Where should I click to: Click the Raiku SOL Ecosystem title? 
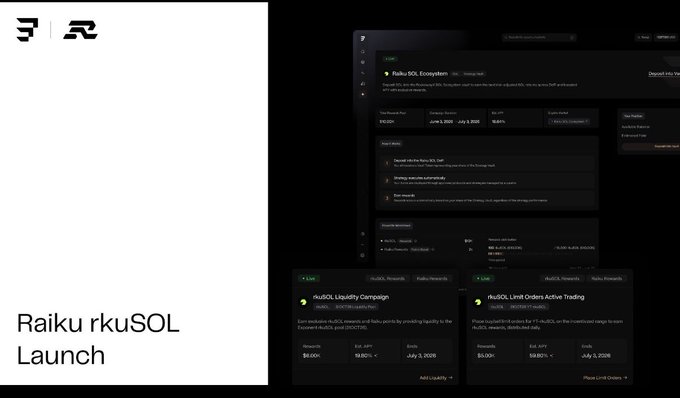tap(420, 74)
